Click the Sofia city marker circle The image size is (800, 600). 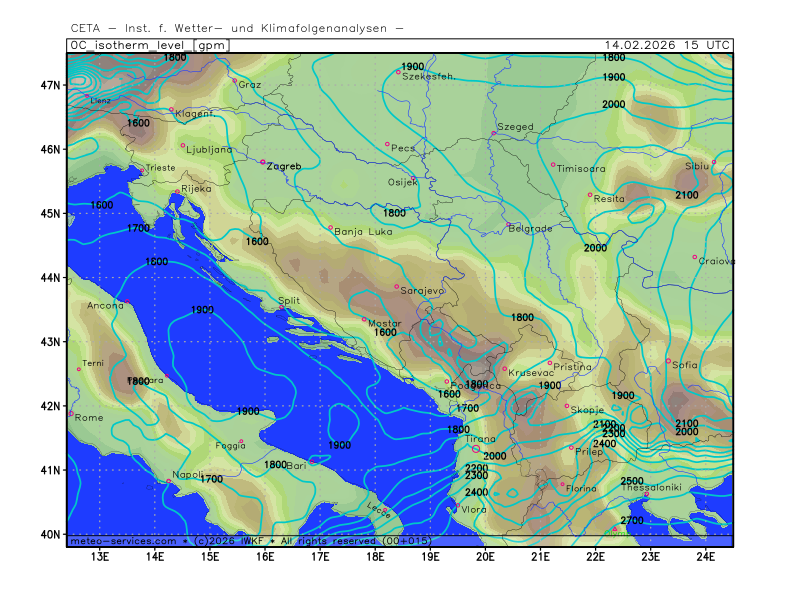pos(669,361)
